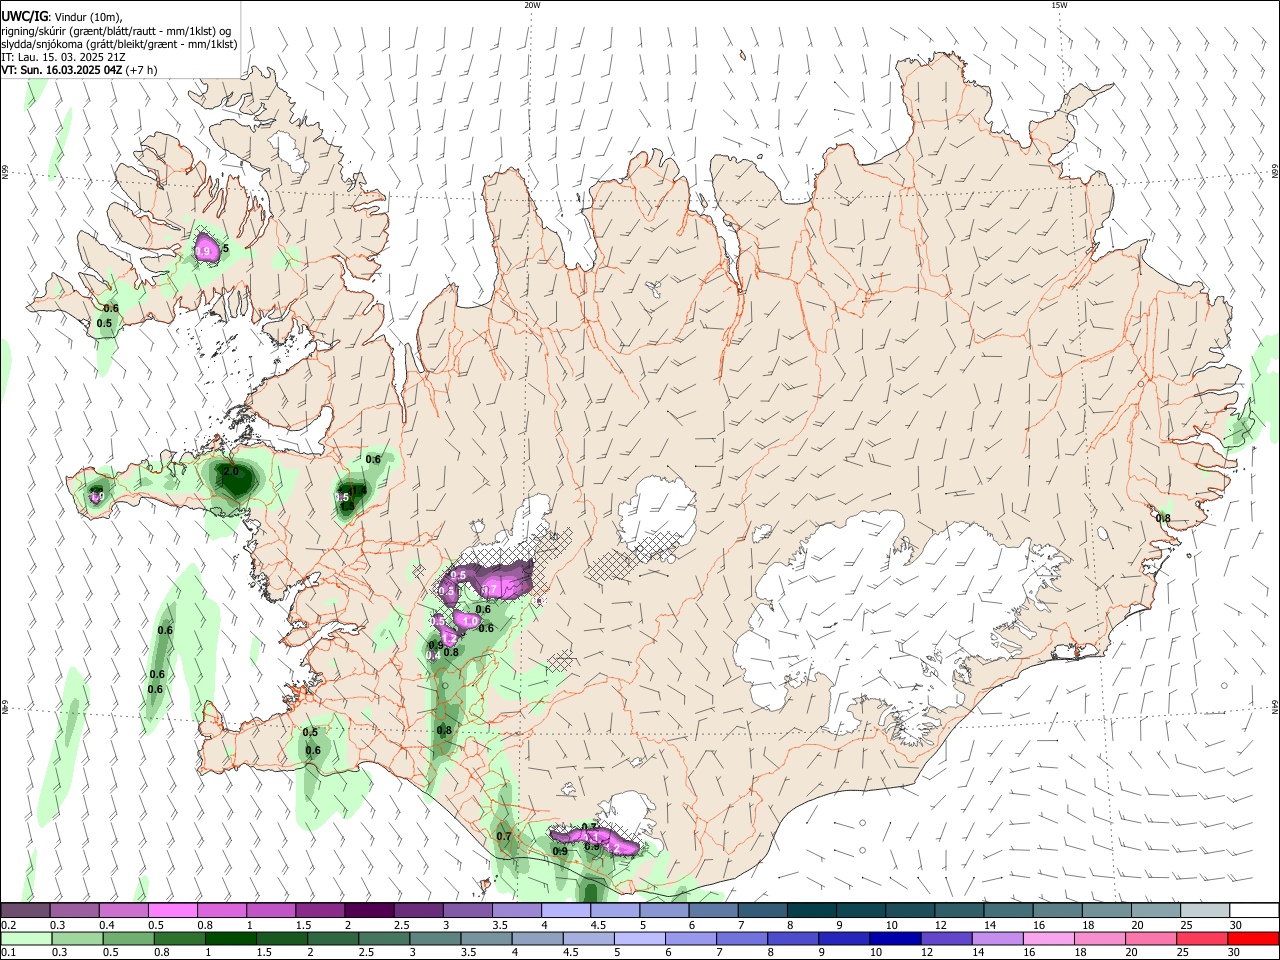
Task: Click the pink 18 swatch in lower legend row
Action: (1098, 939)
